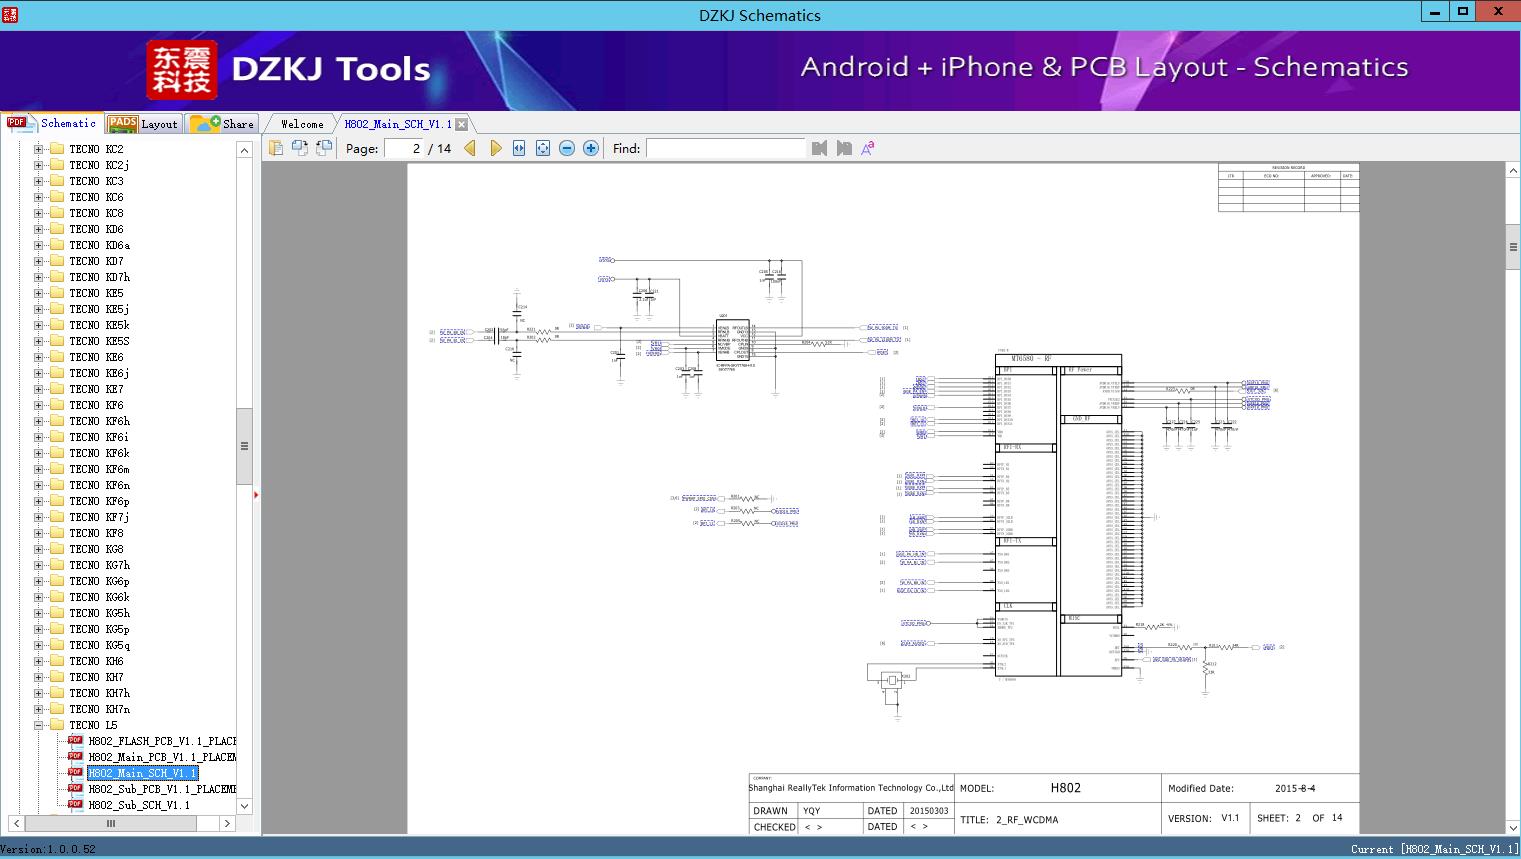Zoom out with the minus icon

[x=567, y=148]
